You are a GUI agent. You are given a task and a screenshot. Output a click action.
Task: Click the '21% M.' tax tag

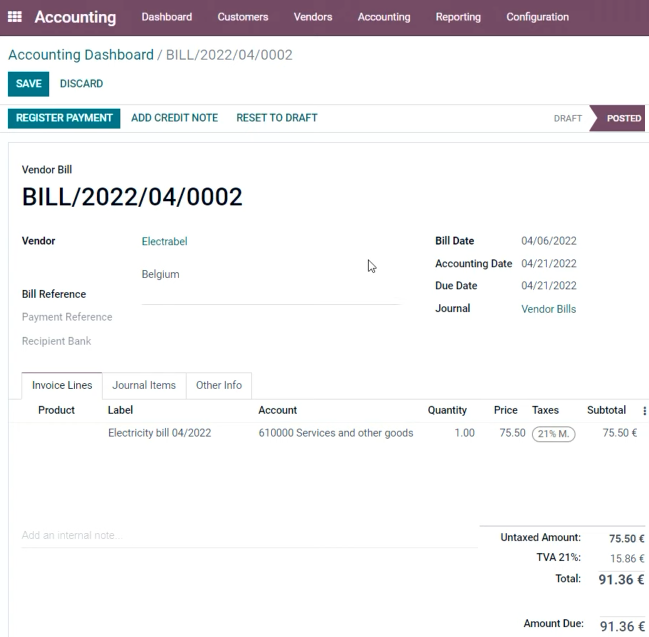pos(553,434)
